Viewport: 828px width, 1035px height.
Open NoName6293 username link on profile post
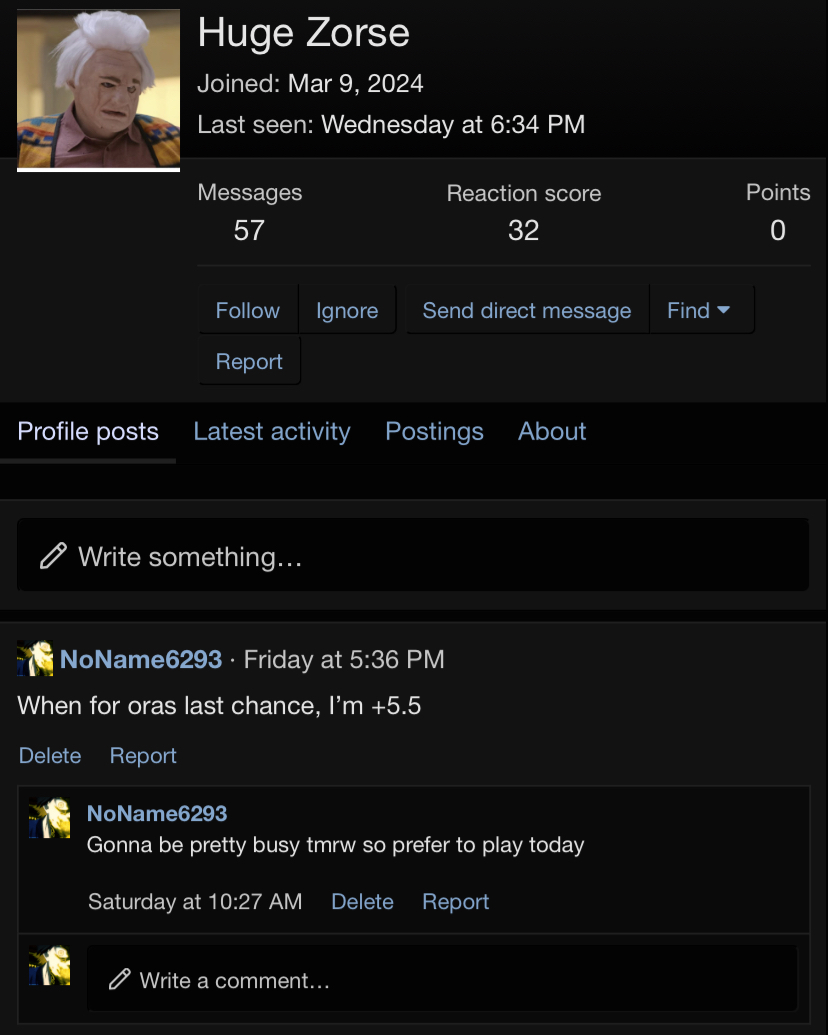pyautogui.click(x=141, y=659)
